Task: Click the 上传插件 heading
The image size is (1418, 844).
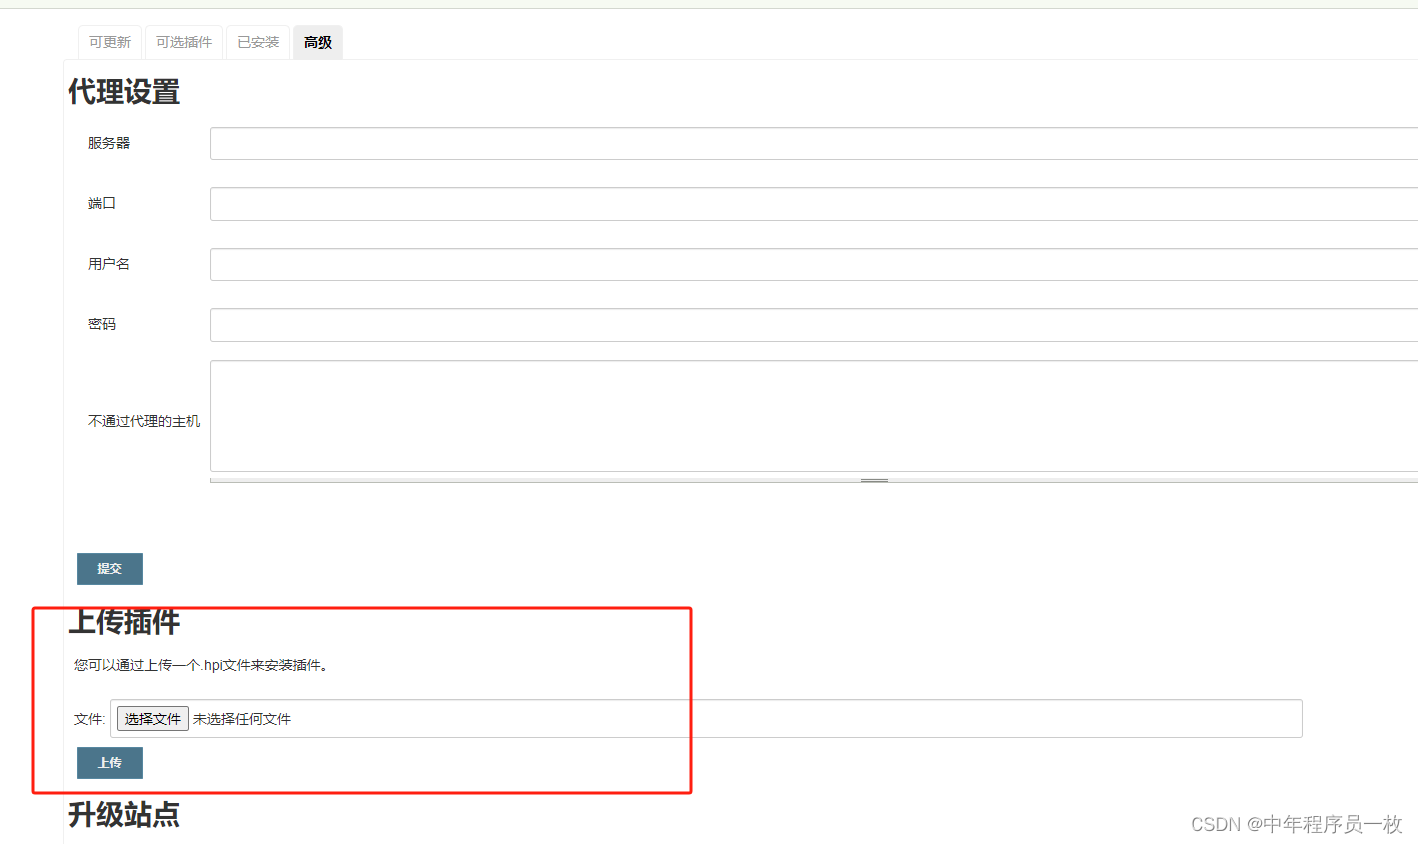Action: pyautogui.click(x=124, y=621)
